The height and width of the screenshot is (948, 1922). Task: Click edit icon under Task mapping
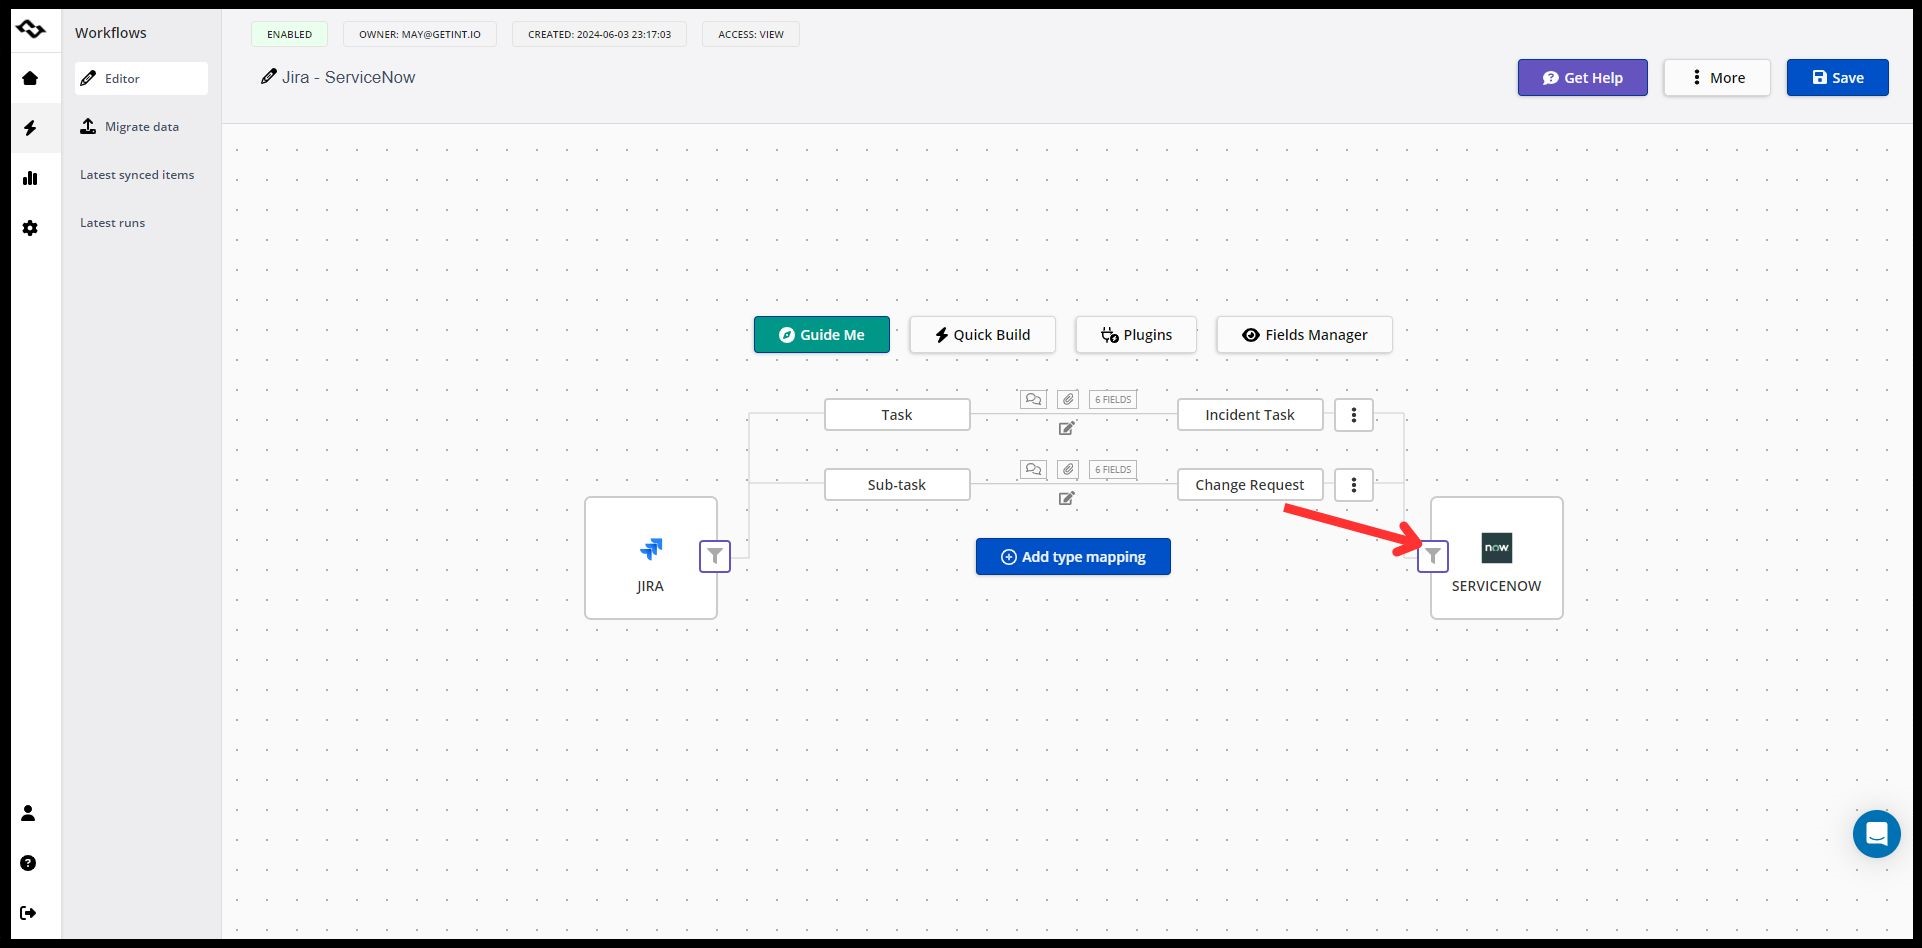click(x=1067, y=428)
